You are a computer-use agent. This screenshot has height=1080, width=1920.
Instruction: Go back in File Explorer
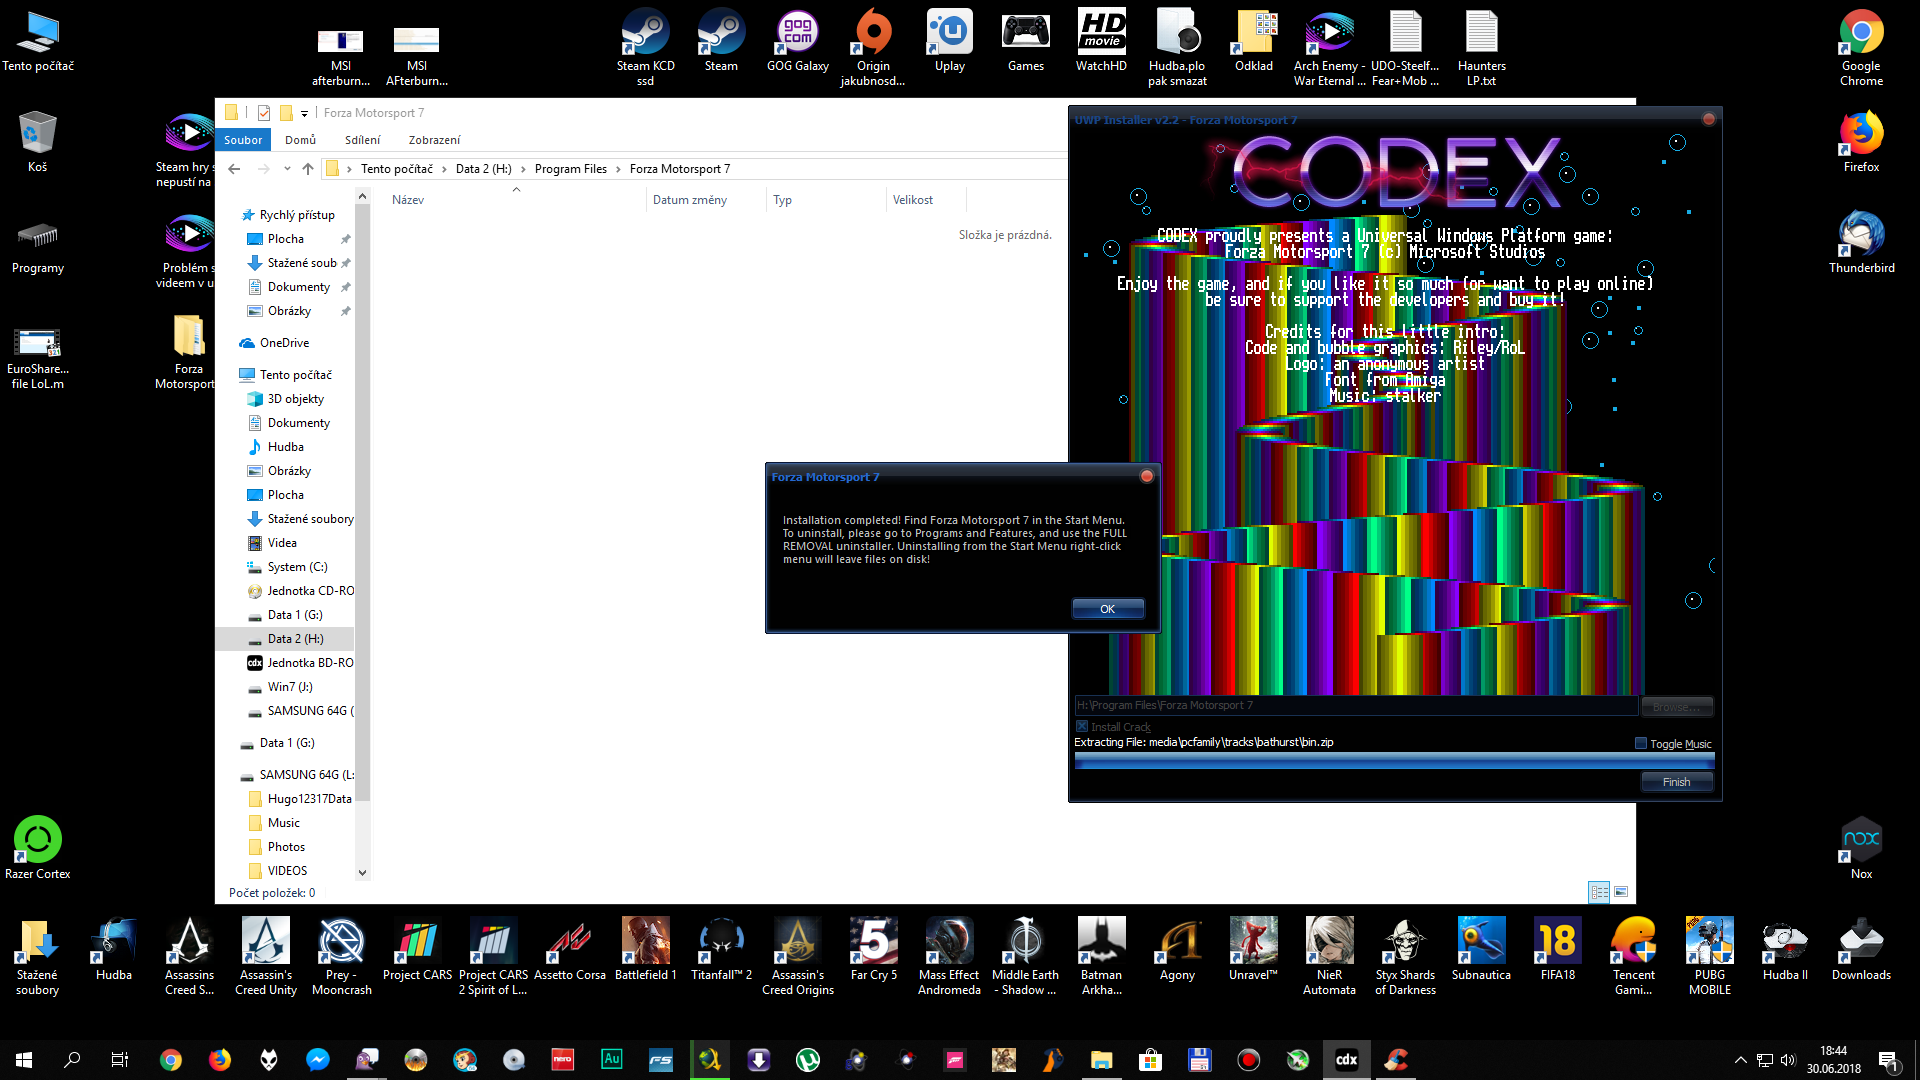tap(234, 169)
